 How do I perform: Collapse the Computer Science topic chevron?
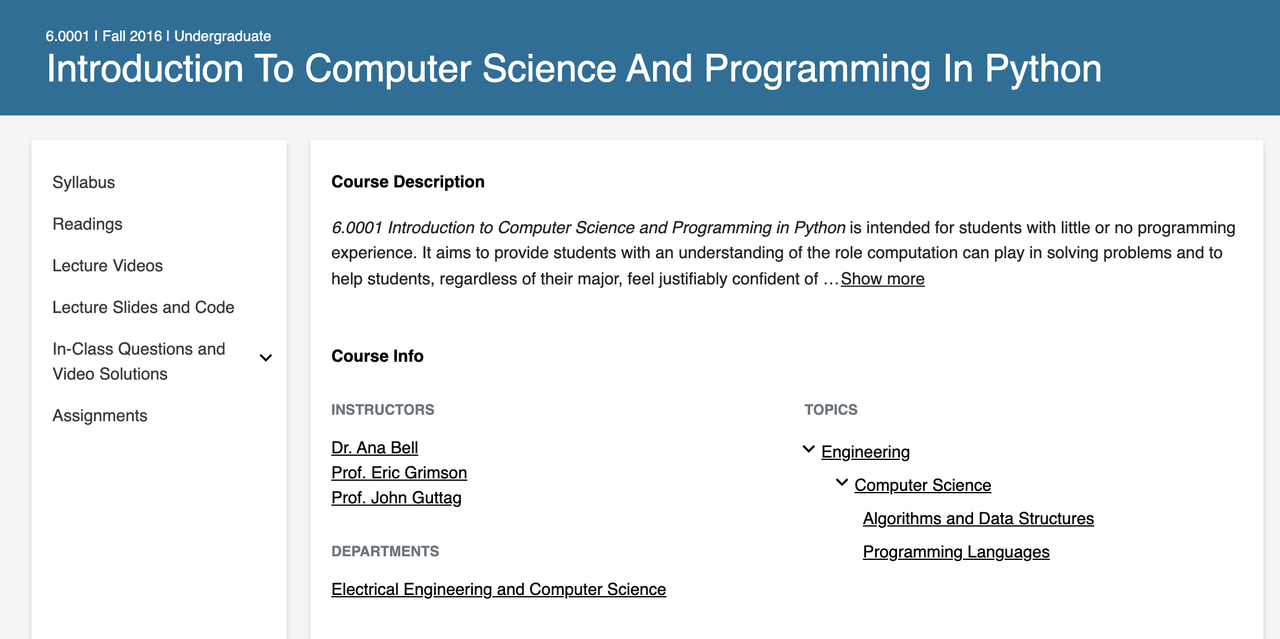[x=842, y=483]
